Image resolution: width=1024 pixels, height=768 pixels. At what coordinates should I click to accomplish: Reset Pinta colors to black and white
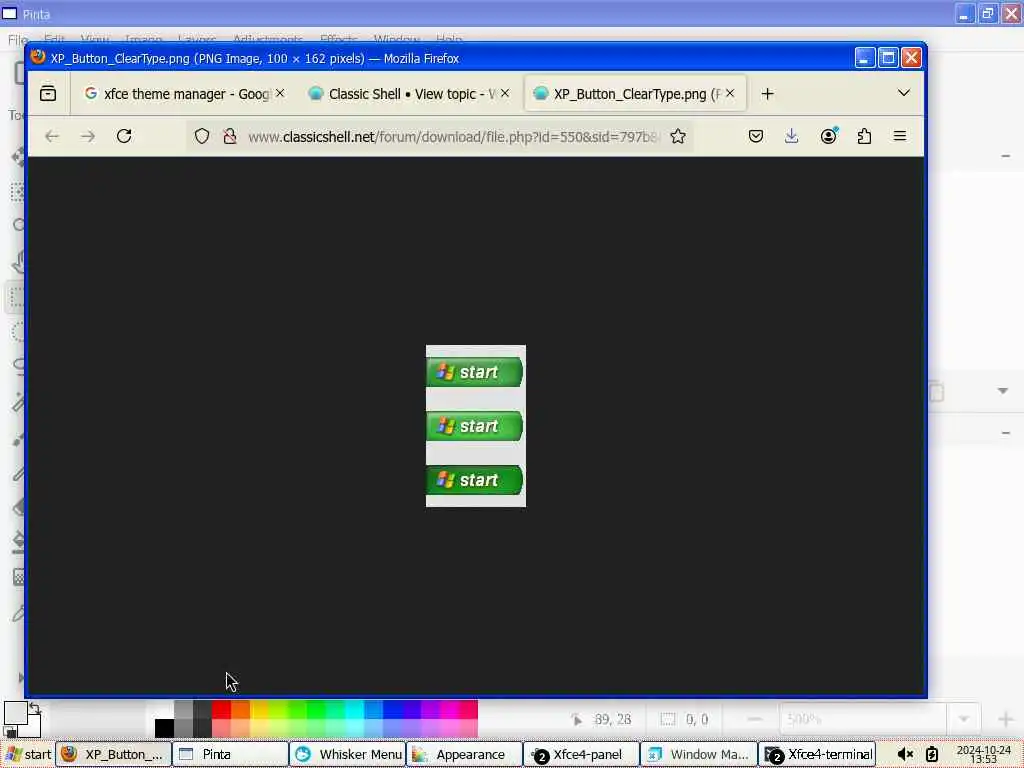[x=10, y=732]
